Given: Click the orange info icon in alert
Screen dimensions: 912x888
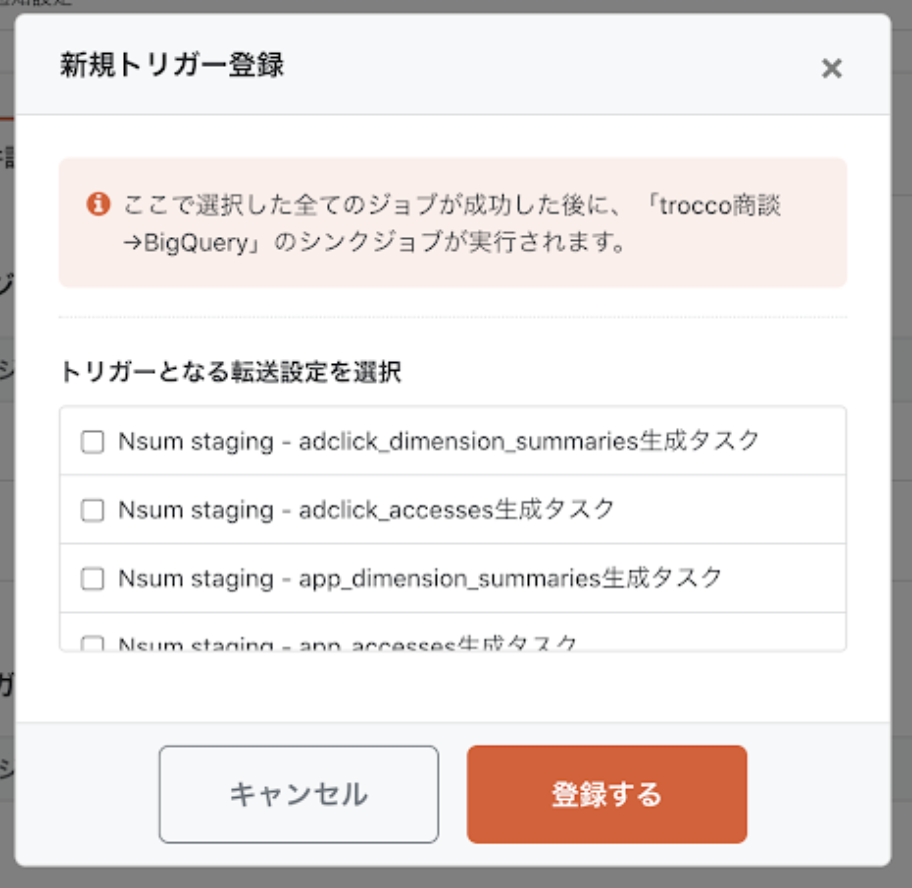Looking at the screenshot, I should (x=98, y=205).
